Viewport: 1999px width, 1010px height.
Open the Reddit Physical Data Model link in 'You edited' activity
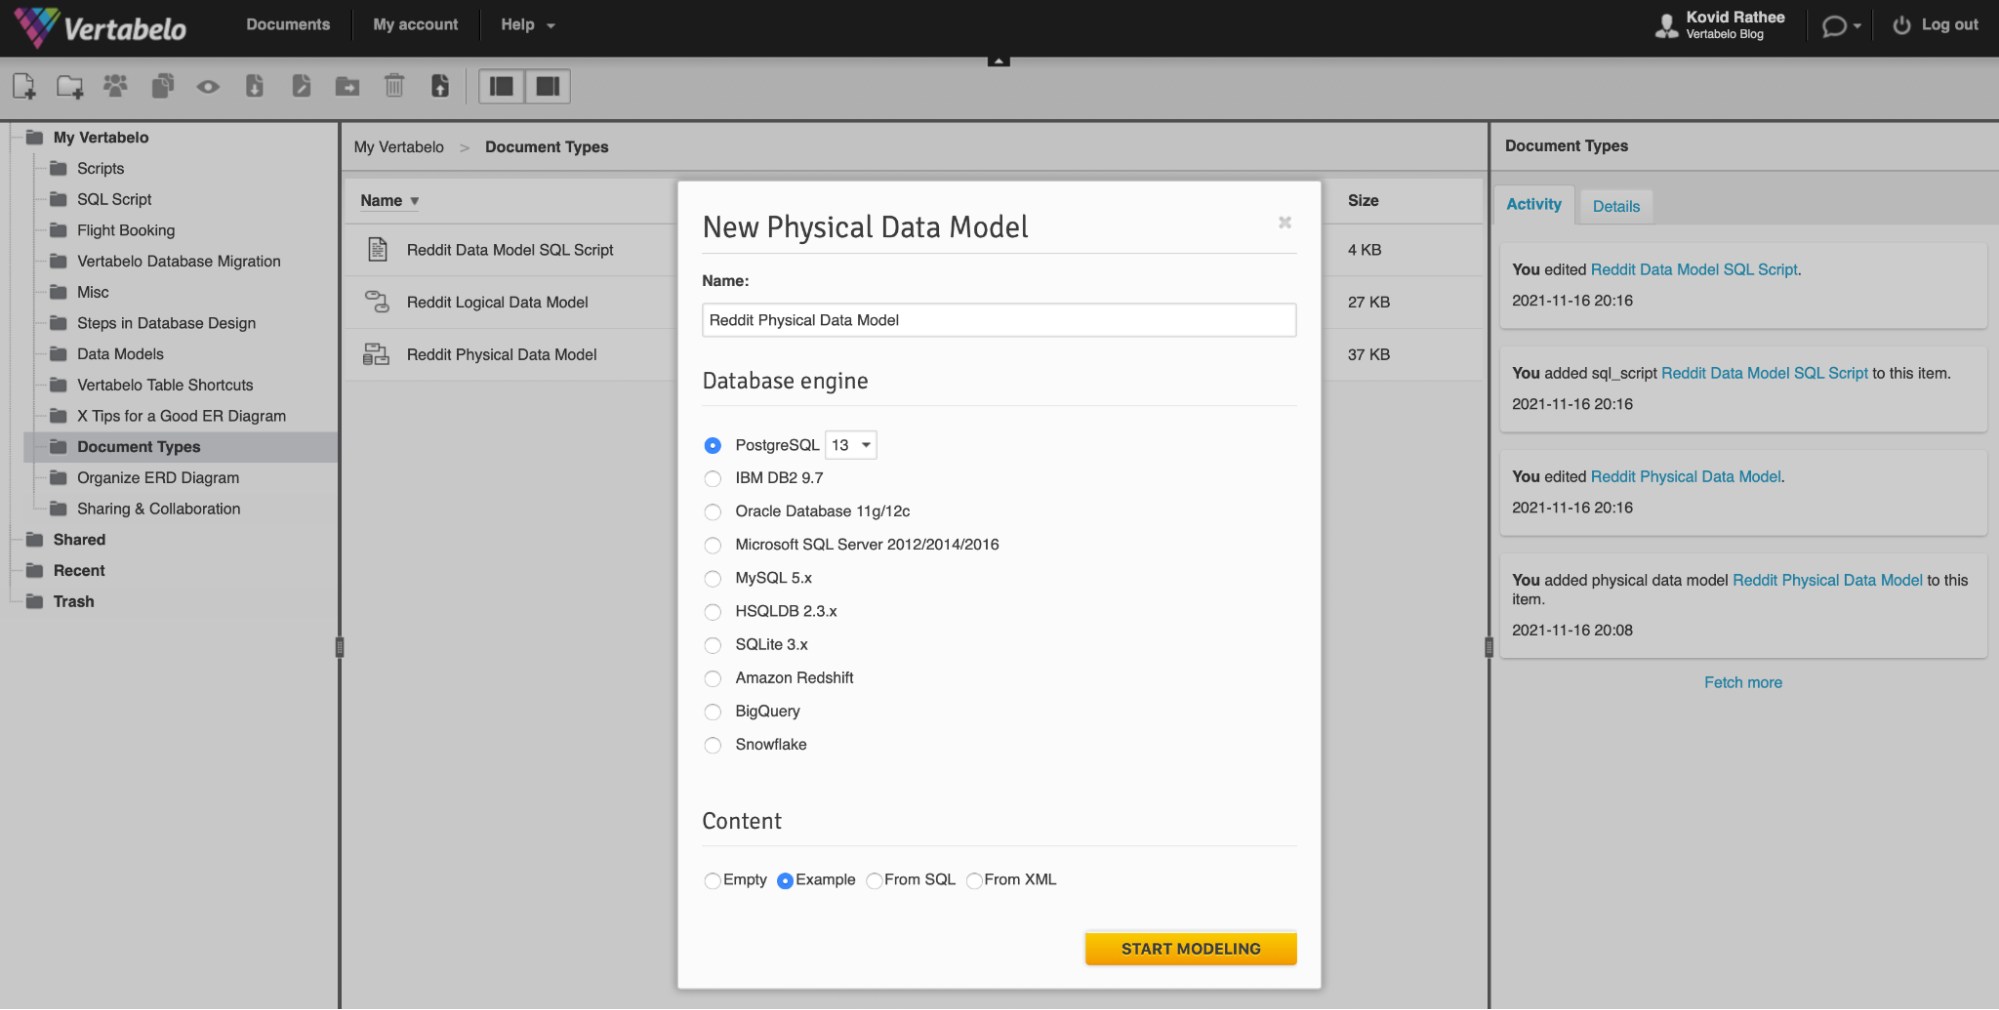click(1685, 476)
